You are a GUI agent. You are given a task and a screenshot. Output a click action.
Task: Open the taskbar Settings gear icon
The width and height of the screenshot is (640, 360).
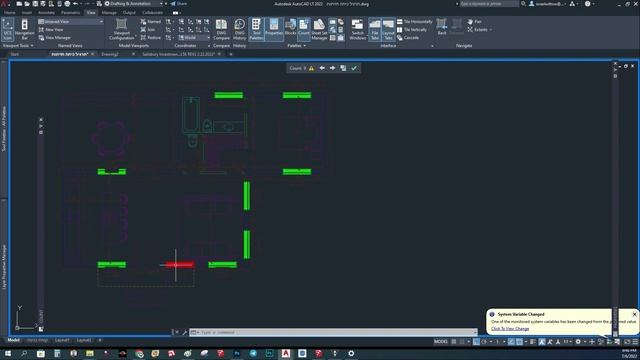351,353
